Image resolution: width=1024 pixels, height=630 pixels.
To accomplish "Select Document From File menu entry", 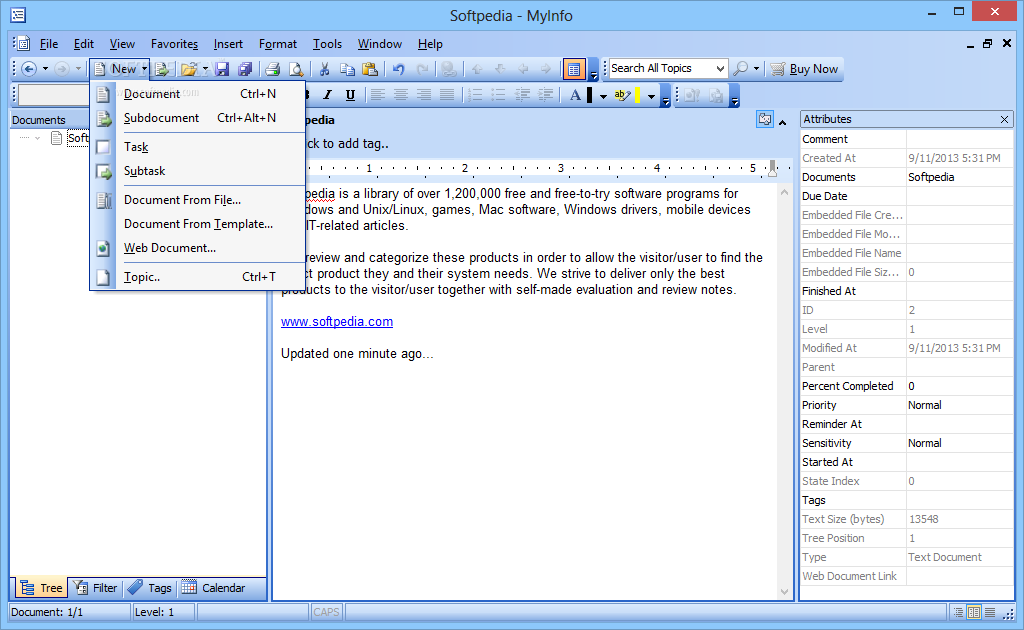I will coord(198,200).
